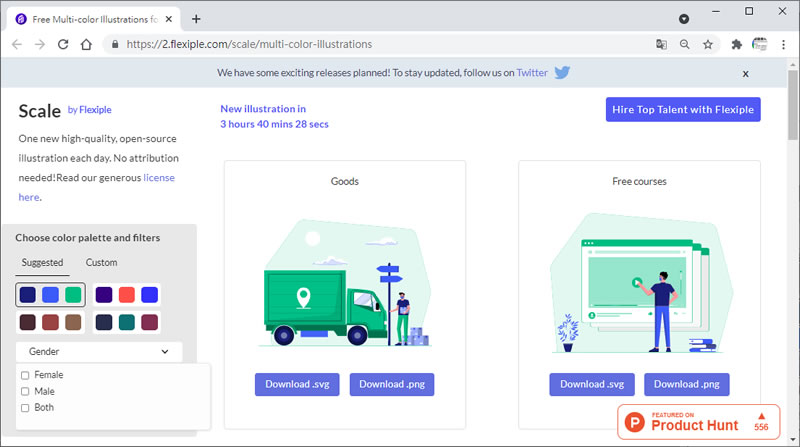Download the Goods illustration as .svg
Image resolution: width=800 pixels, height=447 pixels.
point(297,384)
